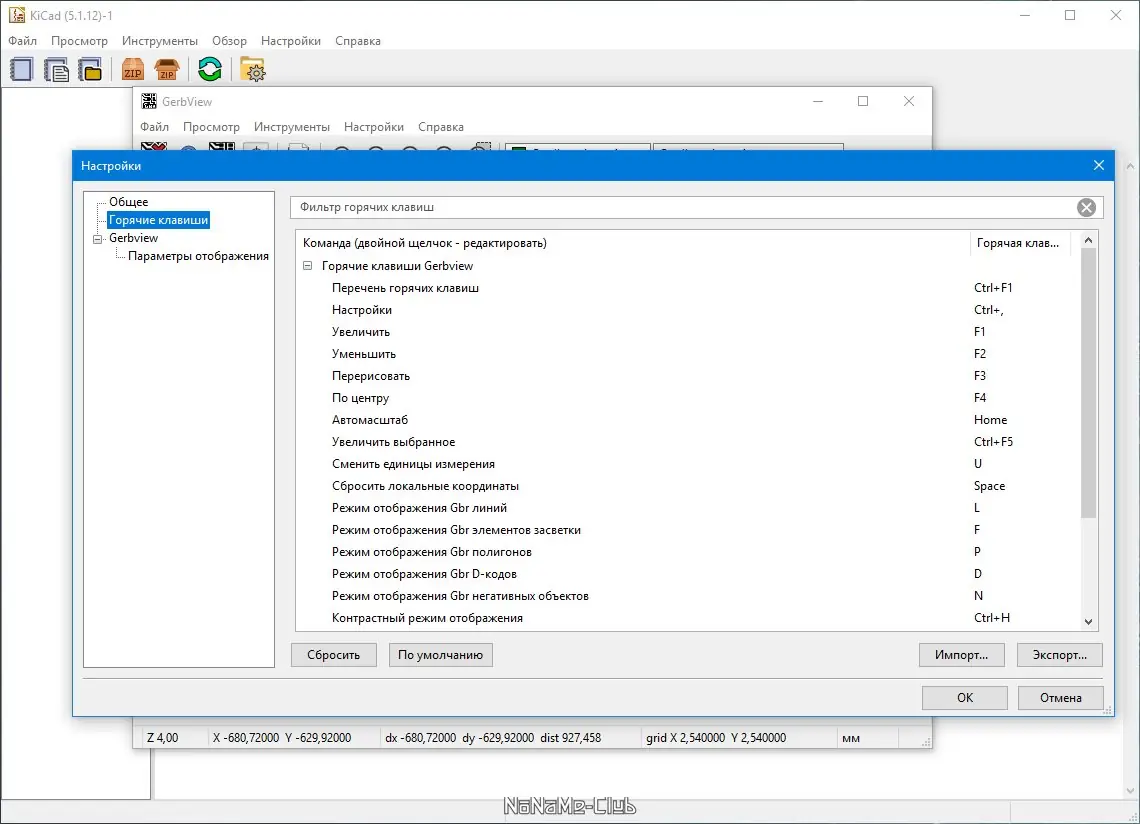Select Режим отображения Gbr элементов засветки row
The image size is (1140, 824).
pyautogui.click(x=689, y=530)
